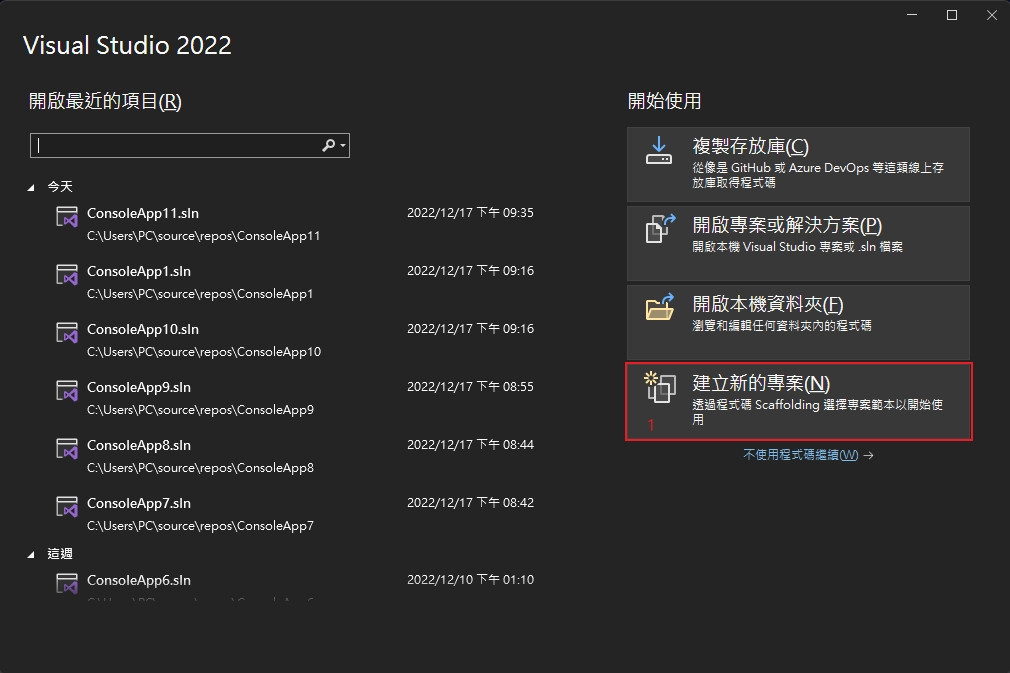Click path C:\Users\PC\source\repos\ConsoleApp7
Screen dimensions: 1010x673
coord(200,526)
